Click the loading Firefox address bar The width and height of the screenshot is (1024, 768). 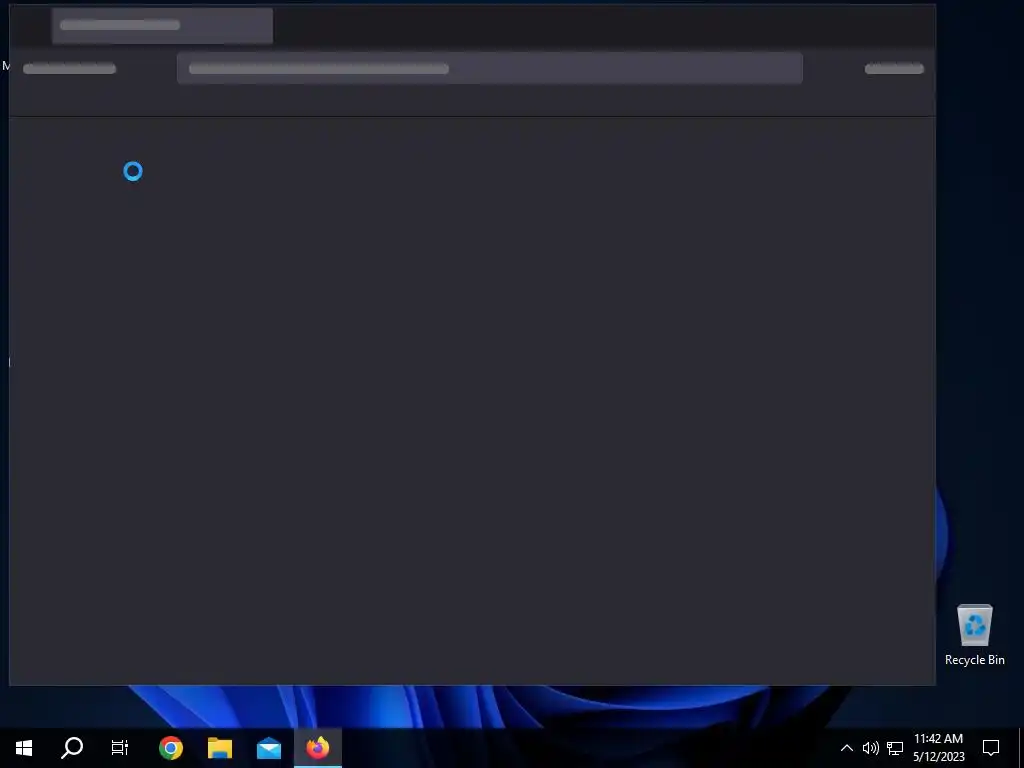(490, 69)
